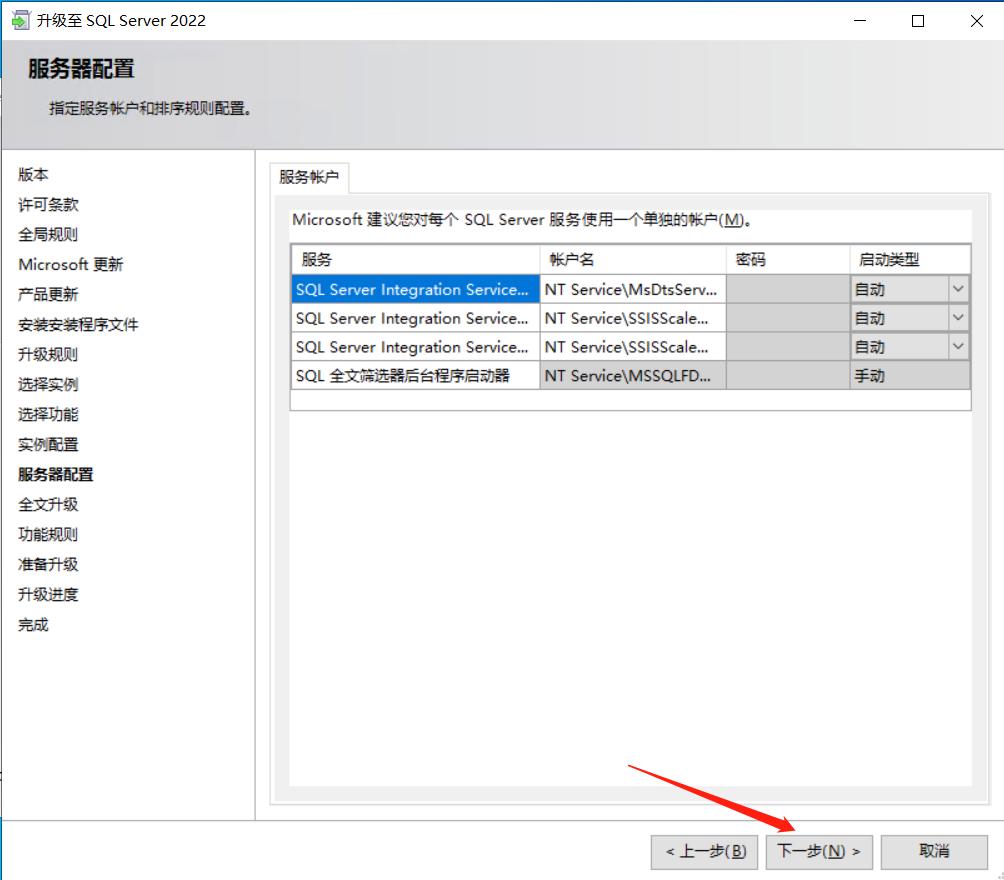The image size is (1004, 880).
Task: Select SQL 全文筛选器后台程序启动器 service row
Action: click(415, 376)
